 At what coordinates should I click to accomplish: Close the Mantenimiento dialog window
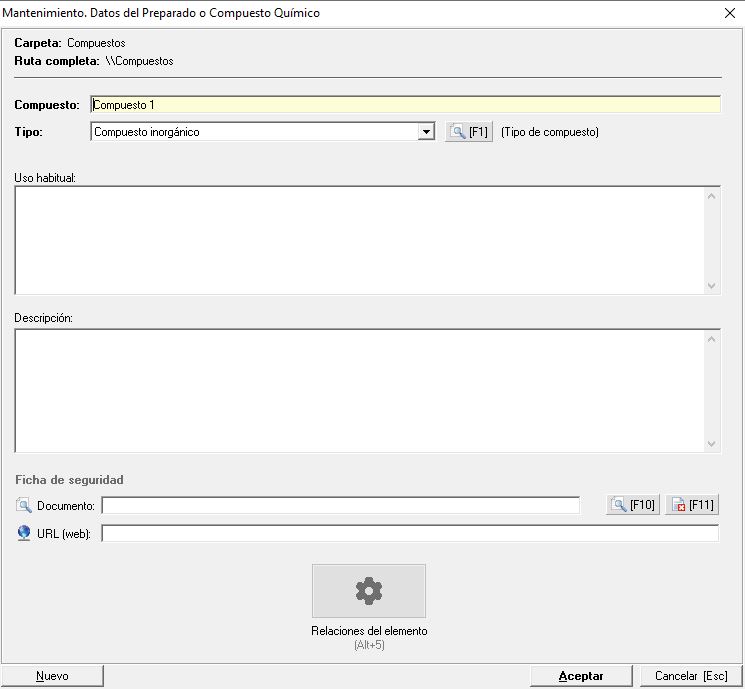click(x=728, y=13)
